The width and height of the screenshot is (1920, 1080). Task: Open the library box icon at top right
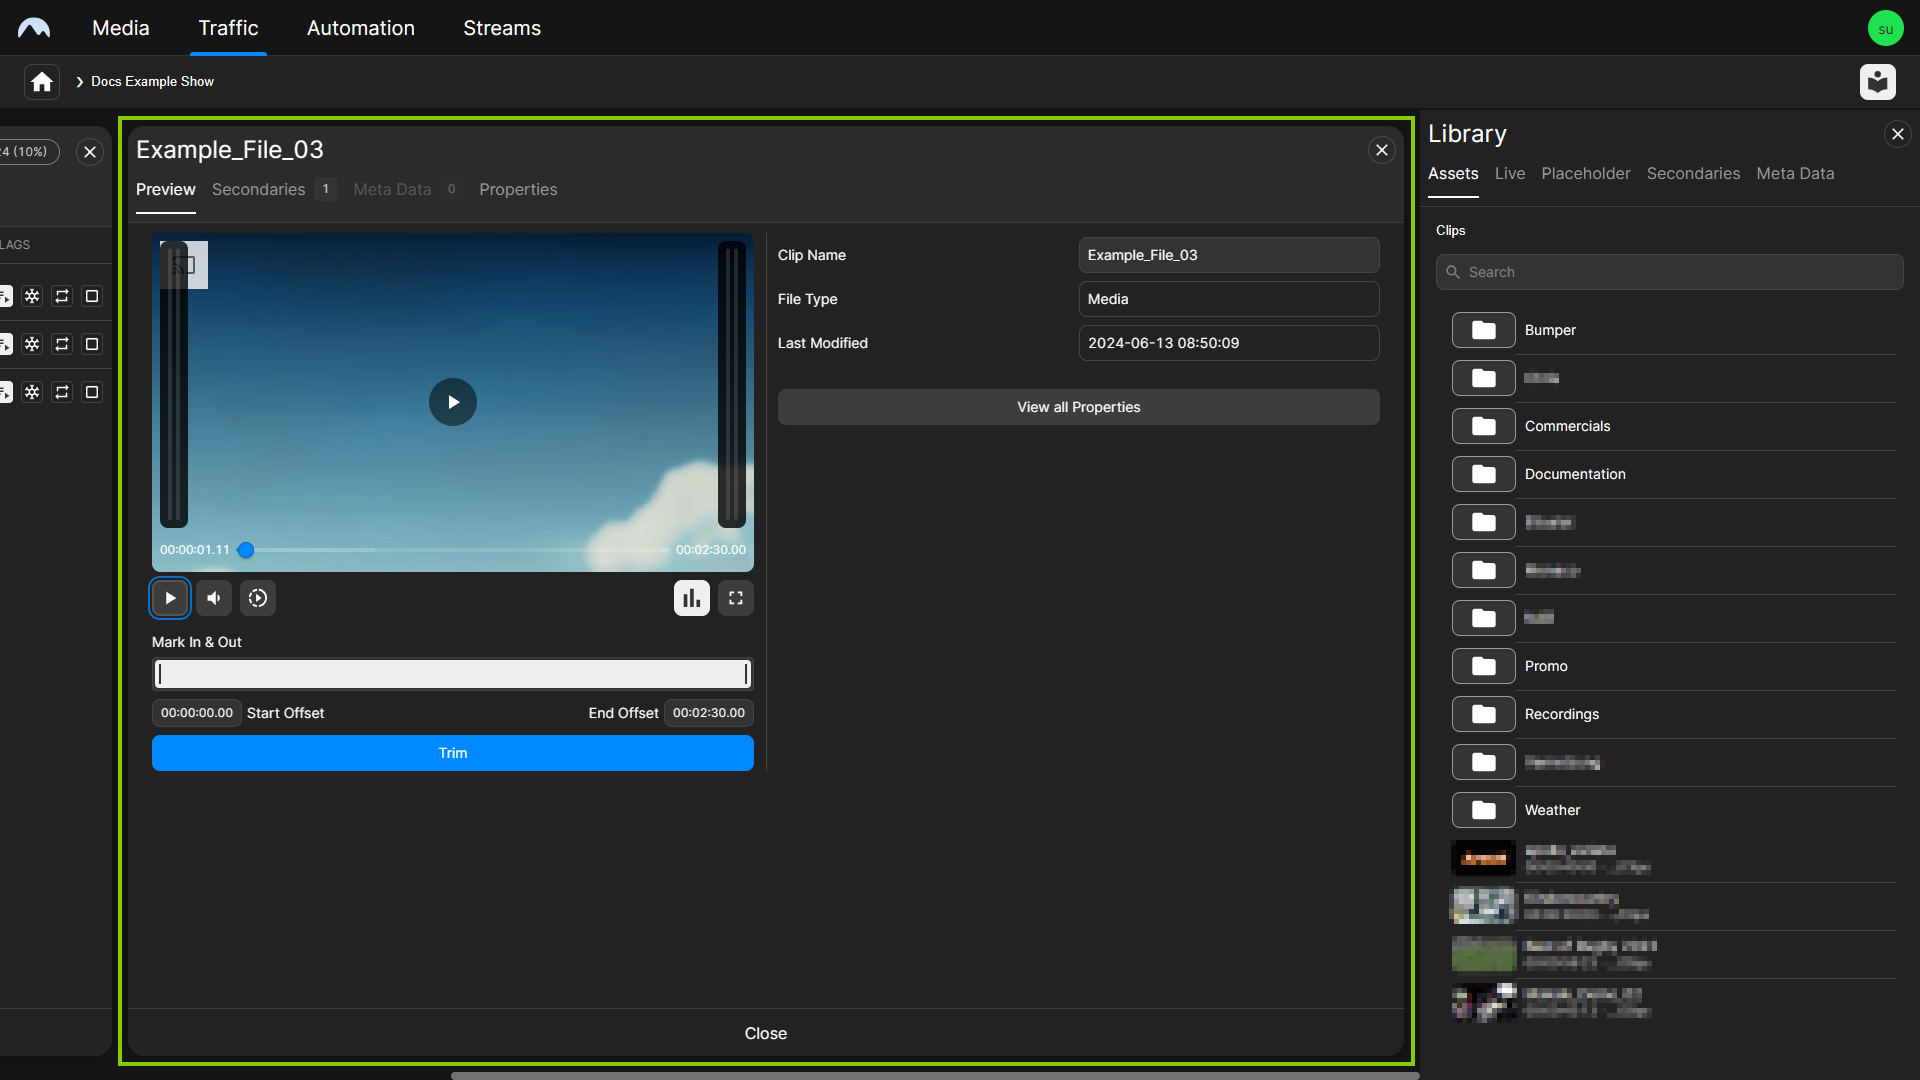pos(1877,82)
